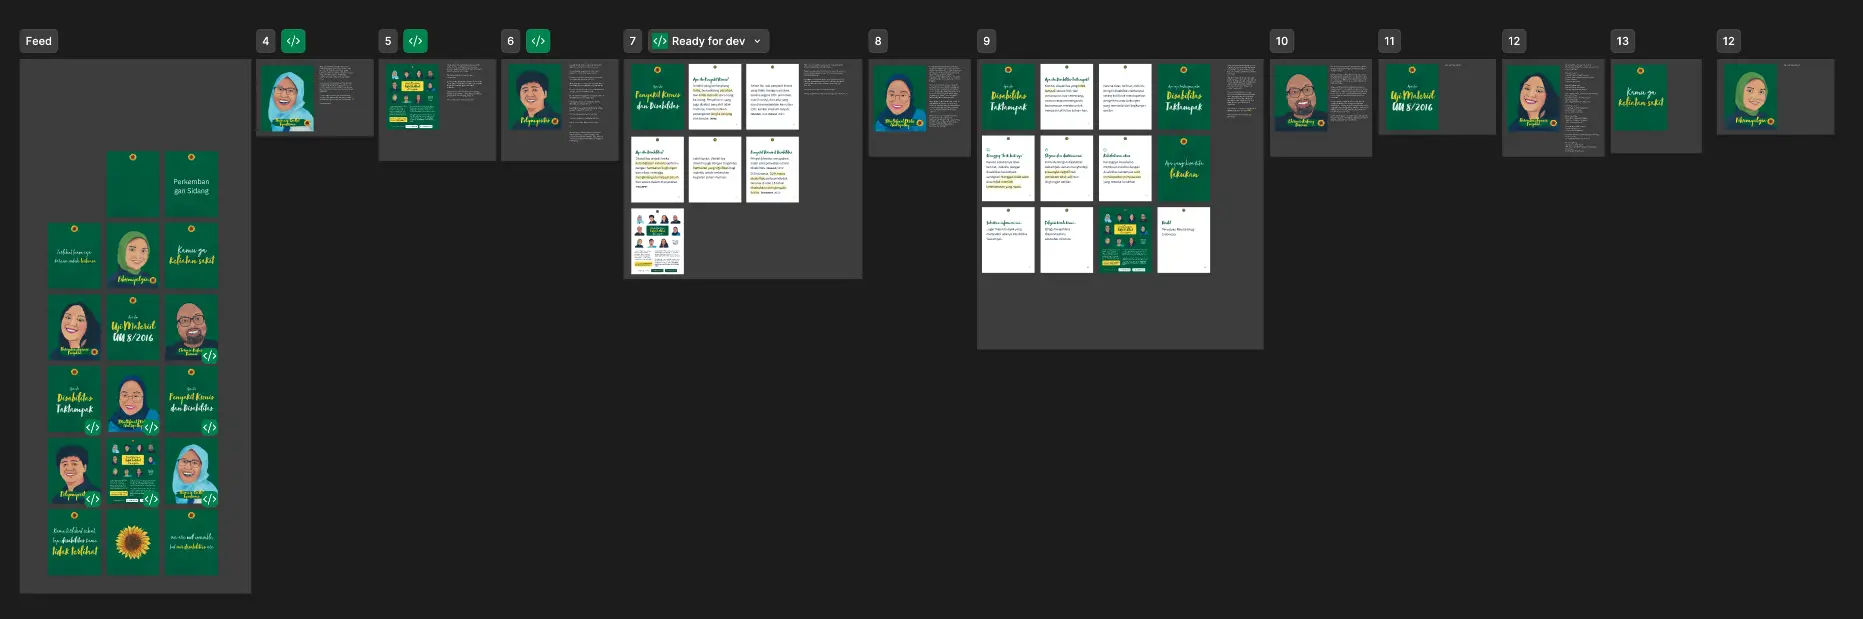Click code badge on Disabilitas Taktampak thumbnail in Feed
Viewport: 1863px width, 619px height.
point(93,427)
